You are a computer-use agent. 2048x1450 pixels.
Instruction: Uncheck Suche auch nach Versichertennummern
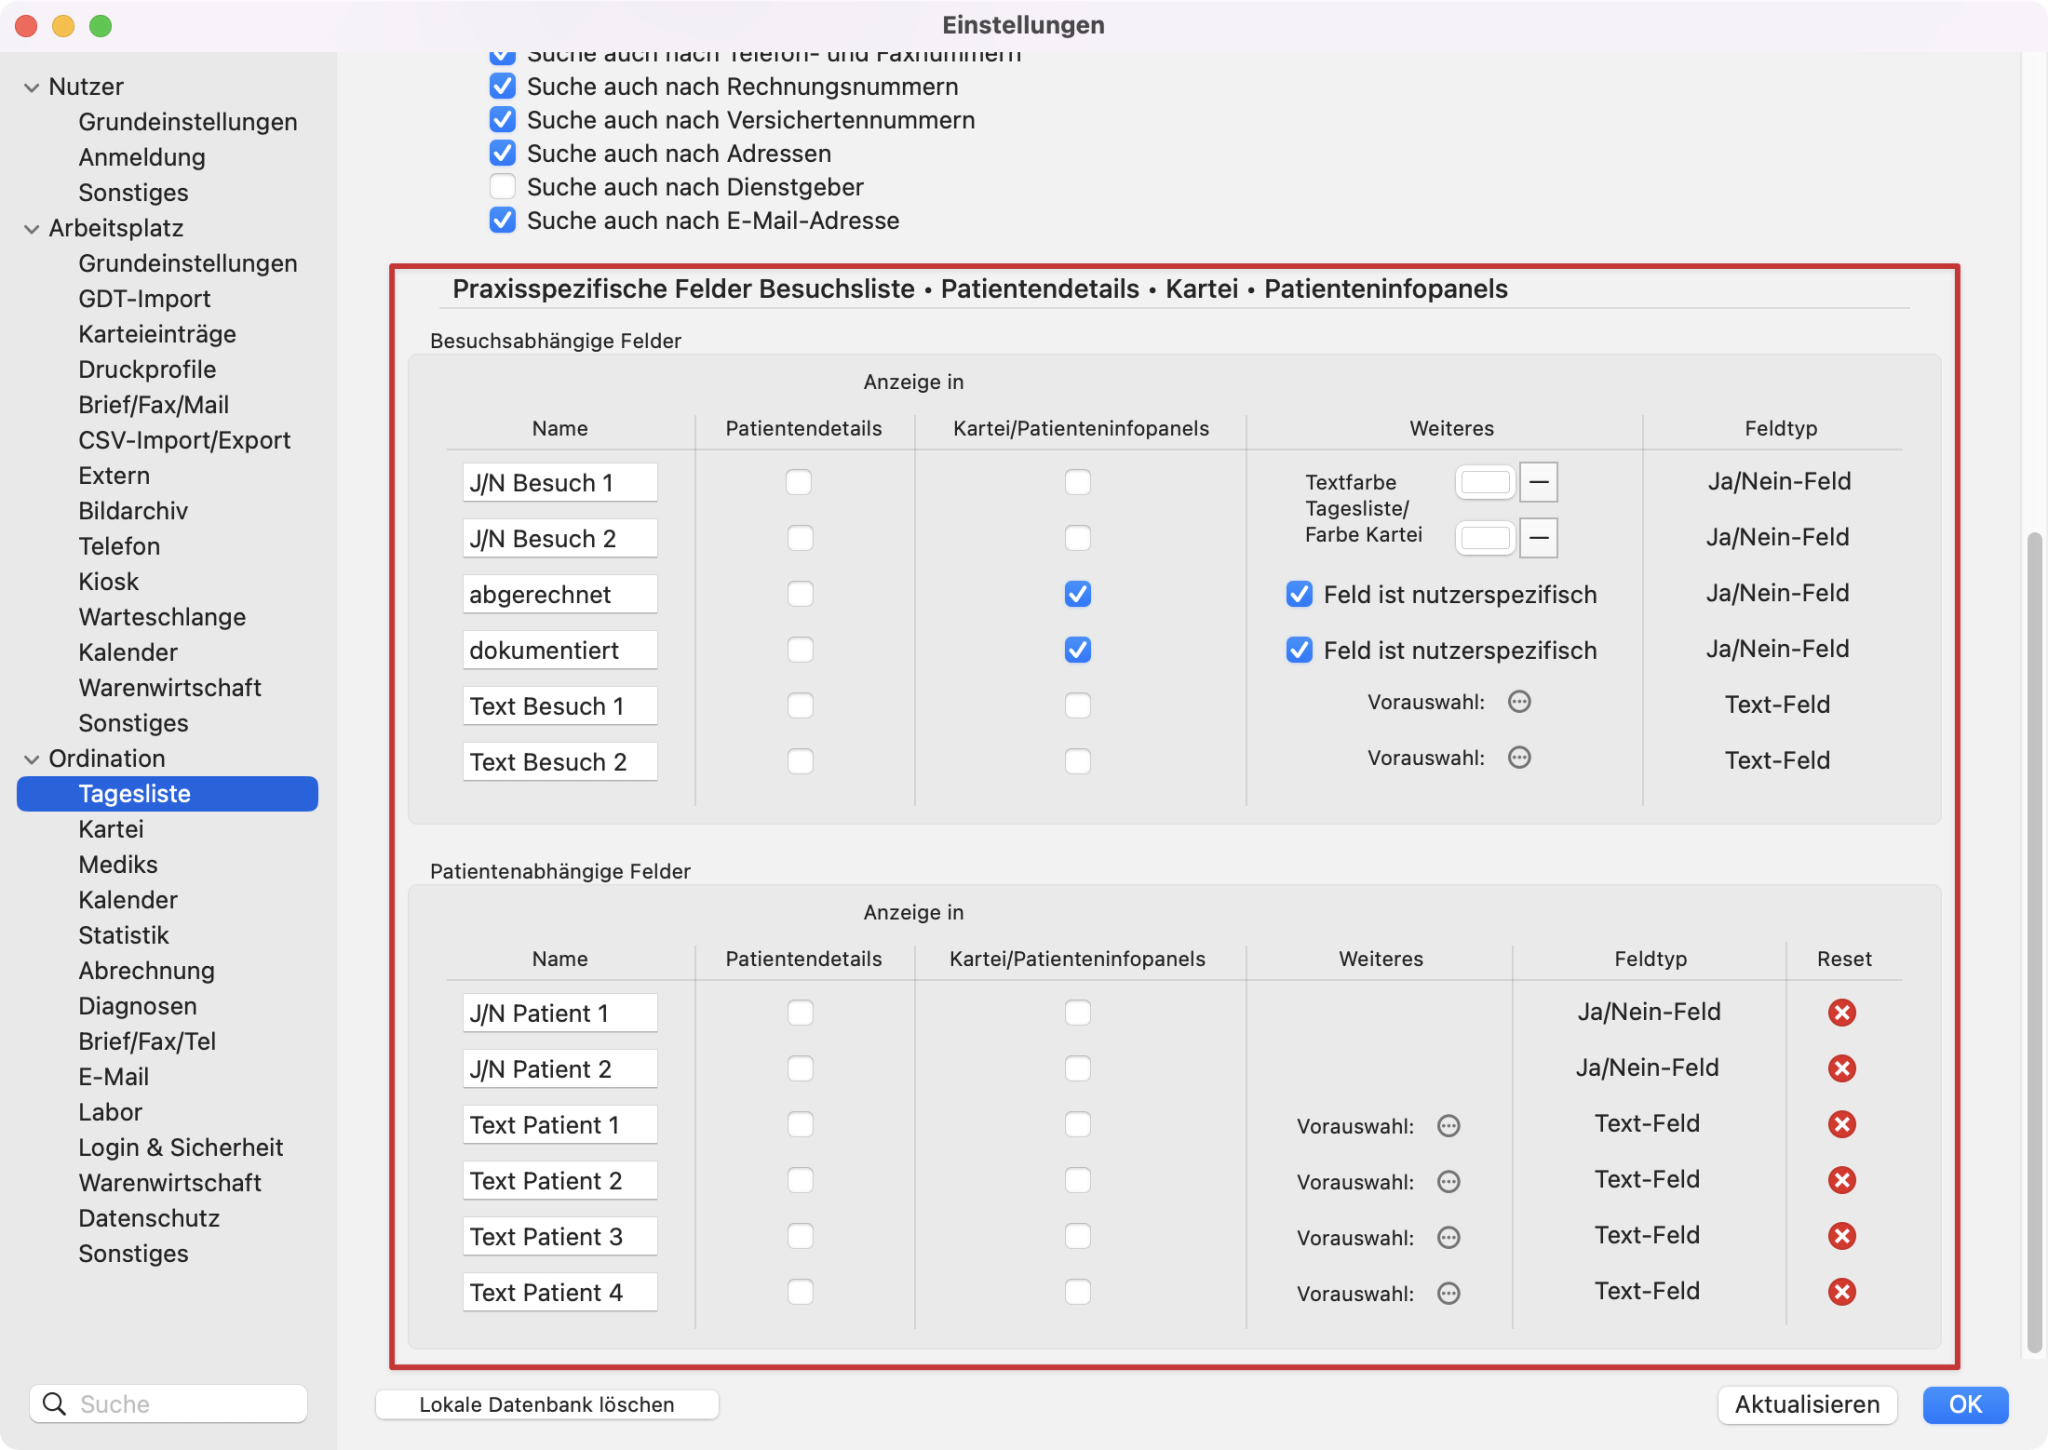pyautogui.click(x=503, y=120)
